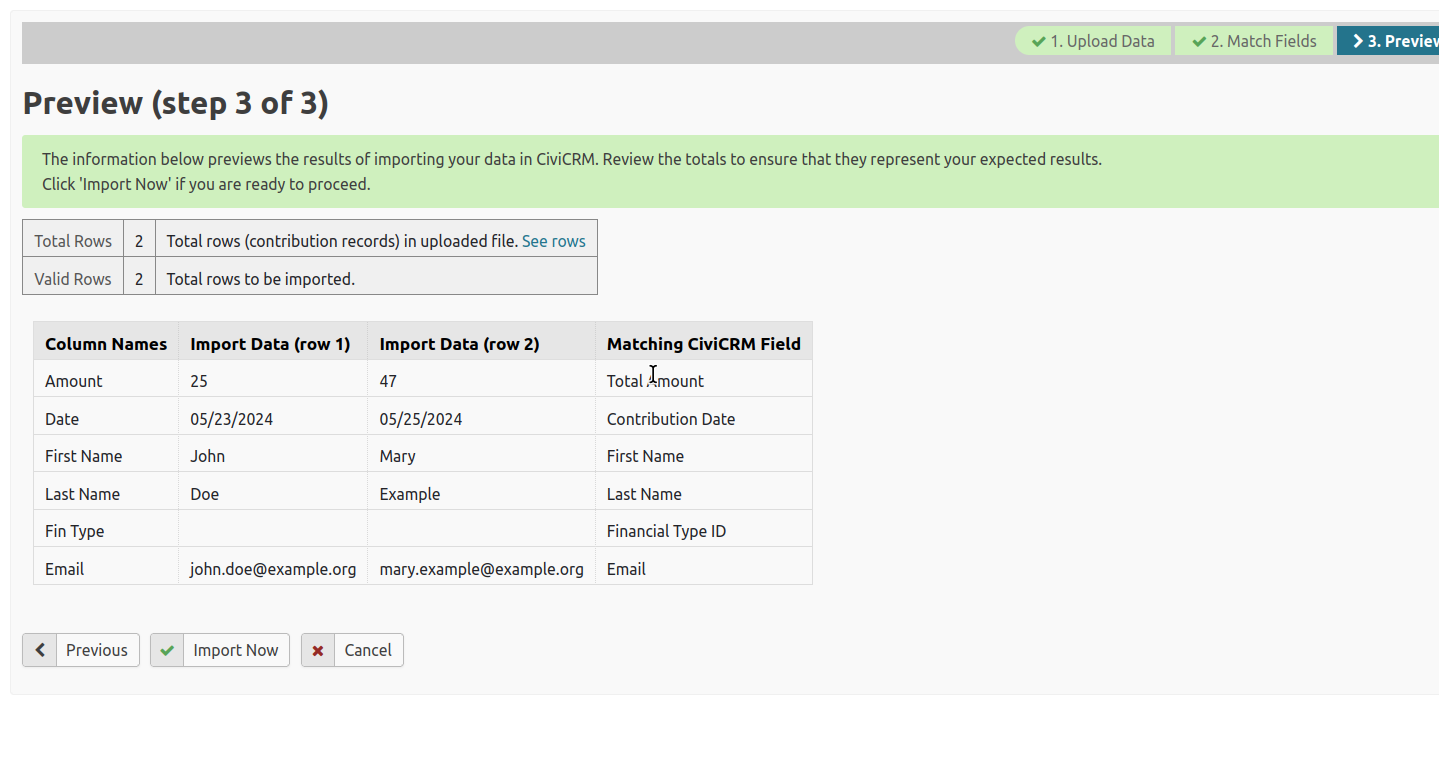This screenshot has height=773, width=1439.
Task: Click the left chevron icon beside Previous
Action: click(40, 650)
